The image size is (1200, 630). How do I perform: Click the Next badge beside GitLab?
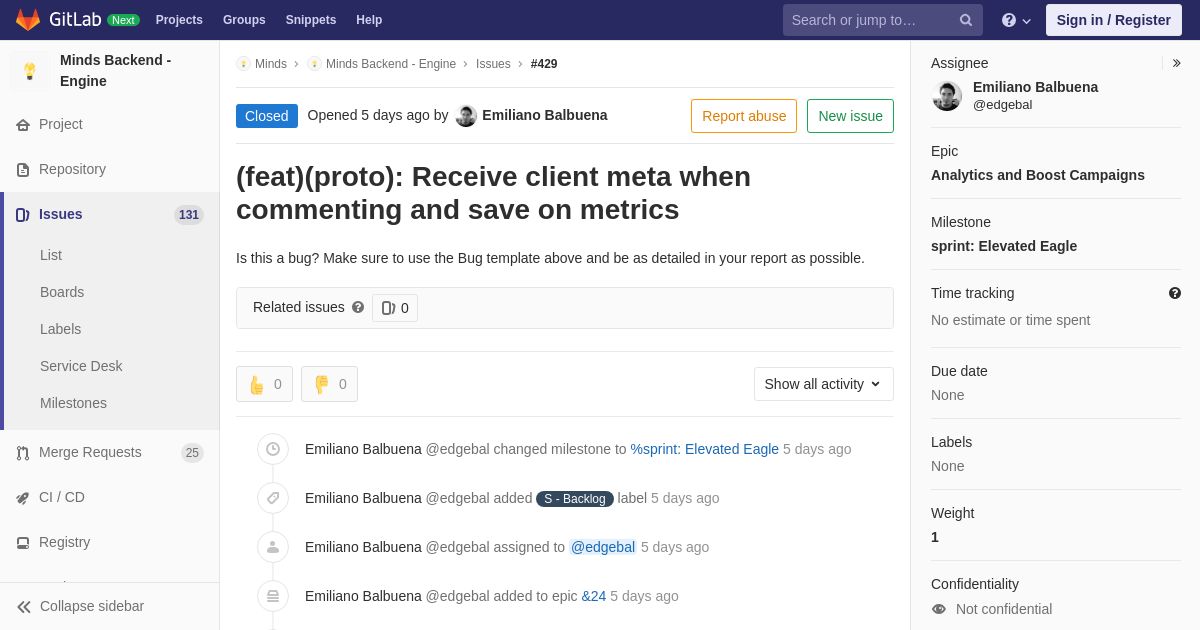point(123,20)
